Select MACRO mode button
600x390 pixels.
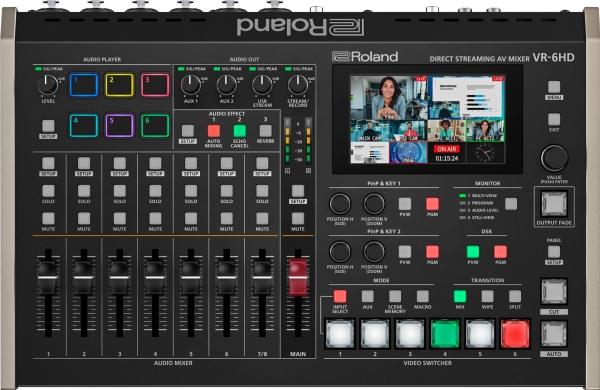point(422,296)
